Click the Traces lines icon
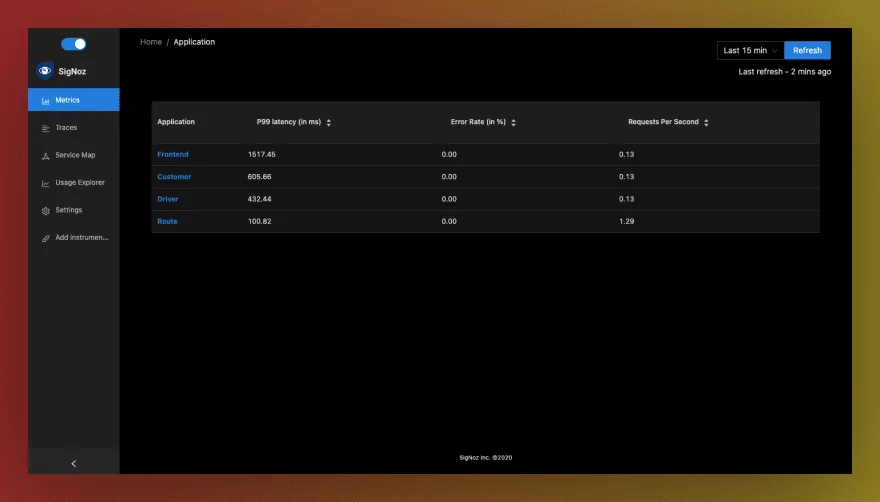This screenshot has height=502, width=880. [x=45, y=128]
